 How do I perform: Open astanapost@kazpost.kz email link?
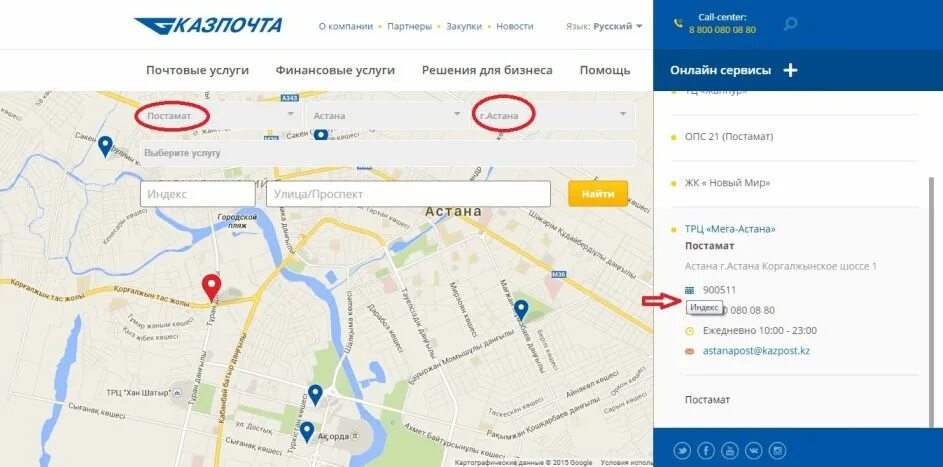point(756,350)
